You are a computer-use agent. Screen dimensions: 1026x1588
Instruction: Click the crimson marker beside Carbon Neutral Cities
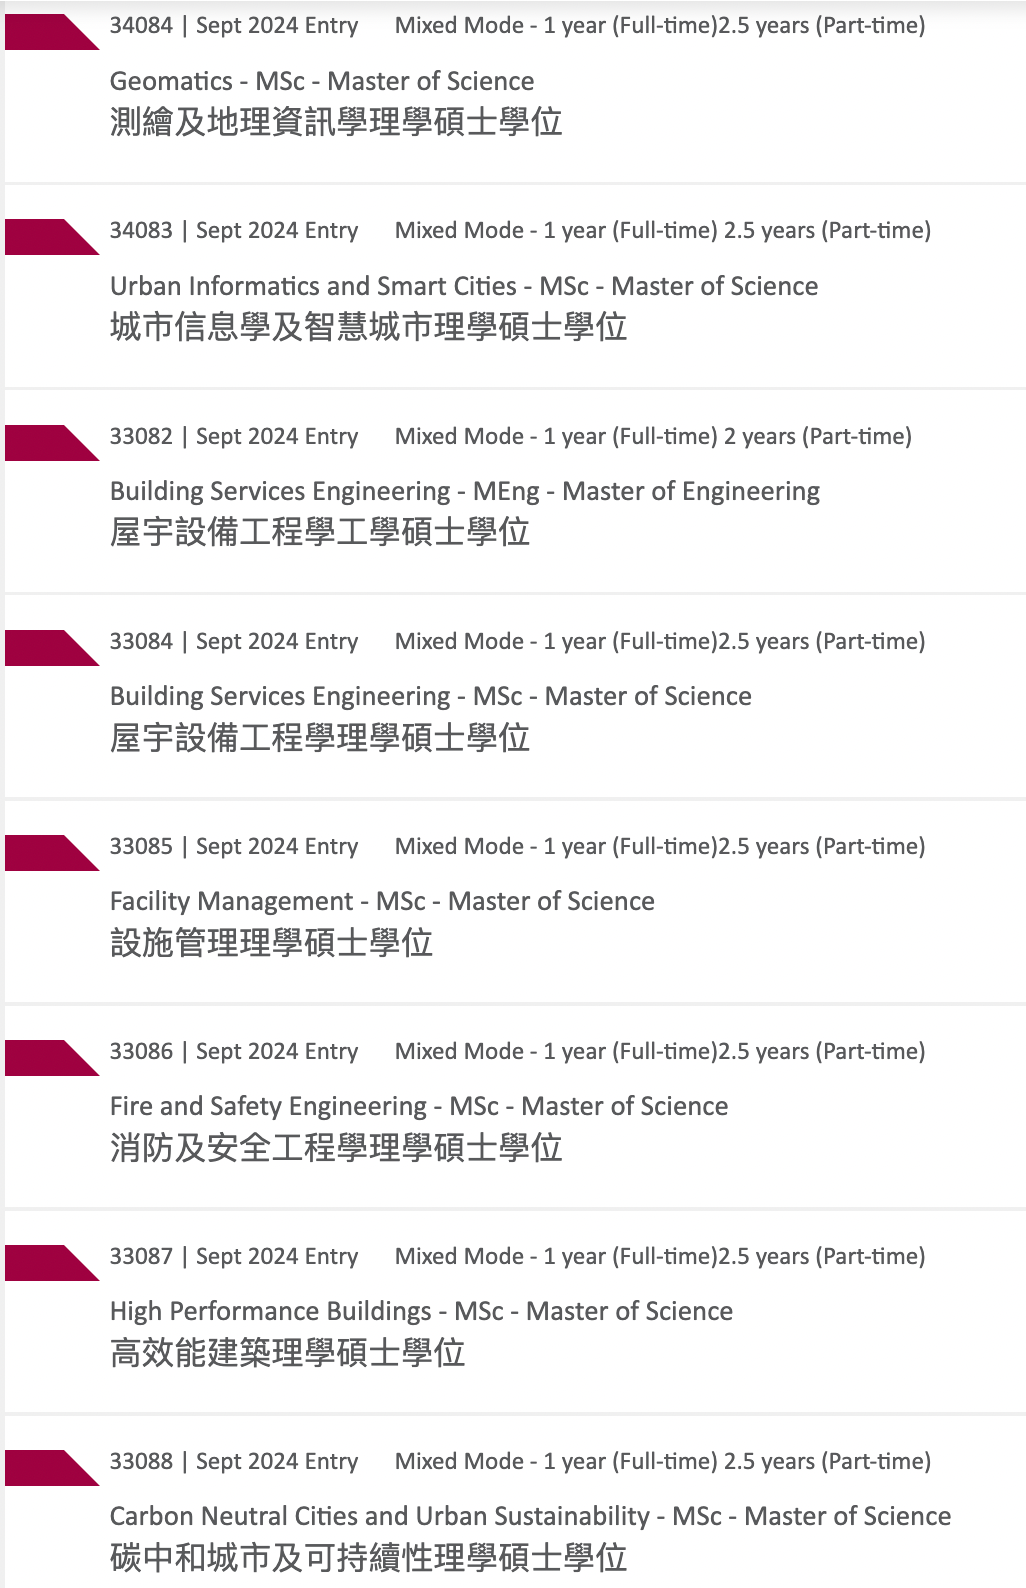pyautogui.click(x=46, y=1467)
